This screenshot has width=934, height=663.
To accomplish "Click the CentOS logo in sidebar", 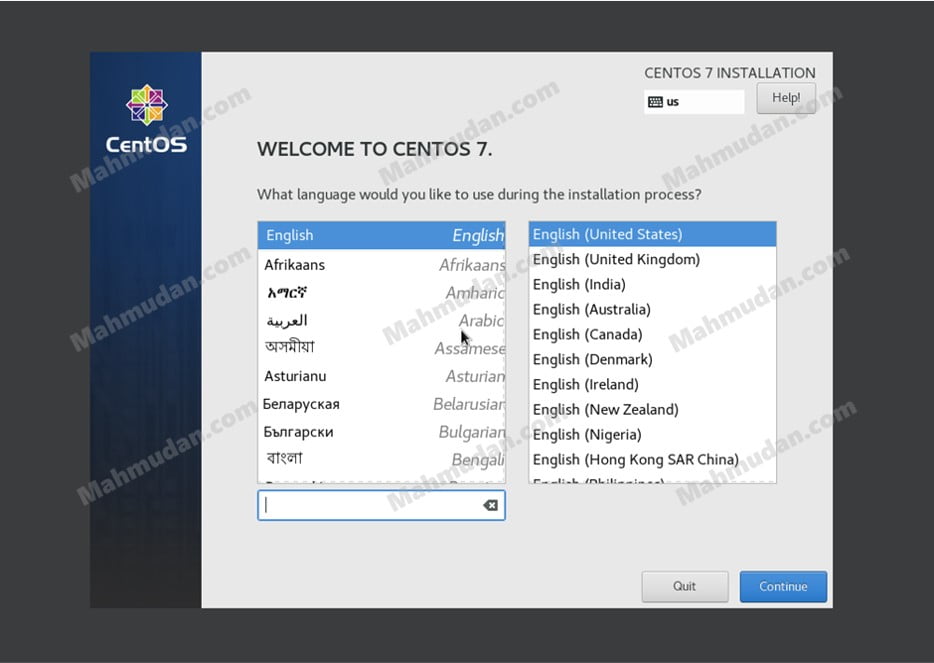I will pos(146,119).
